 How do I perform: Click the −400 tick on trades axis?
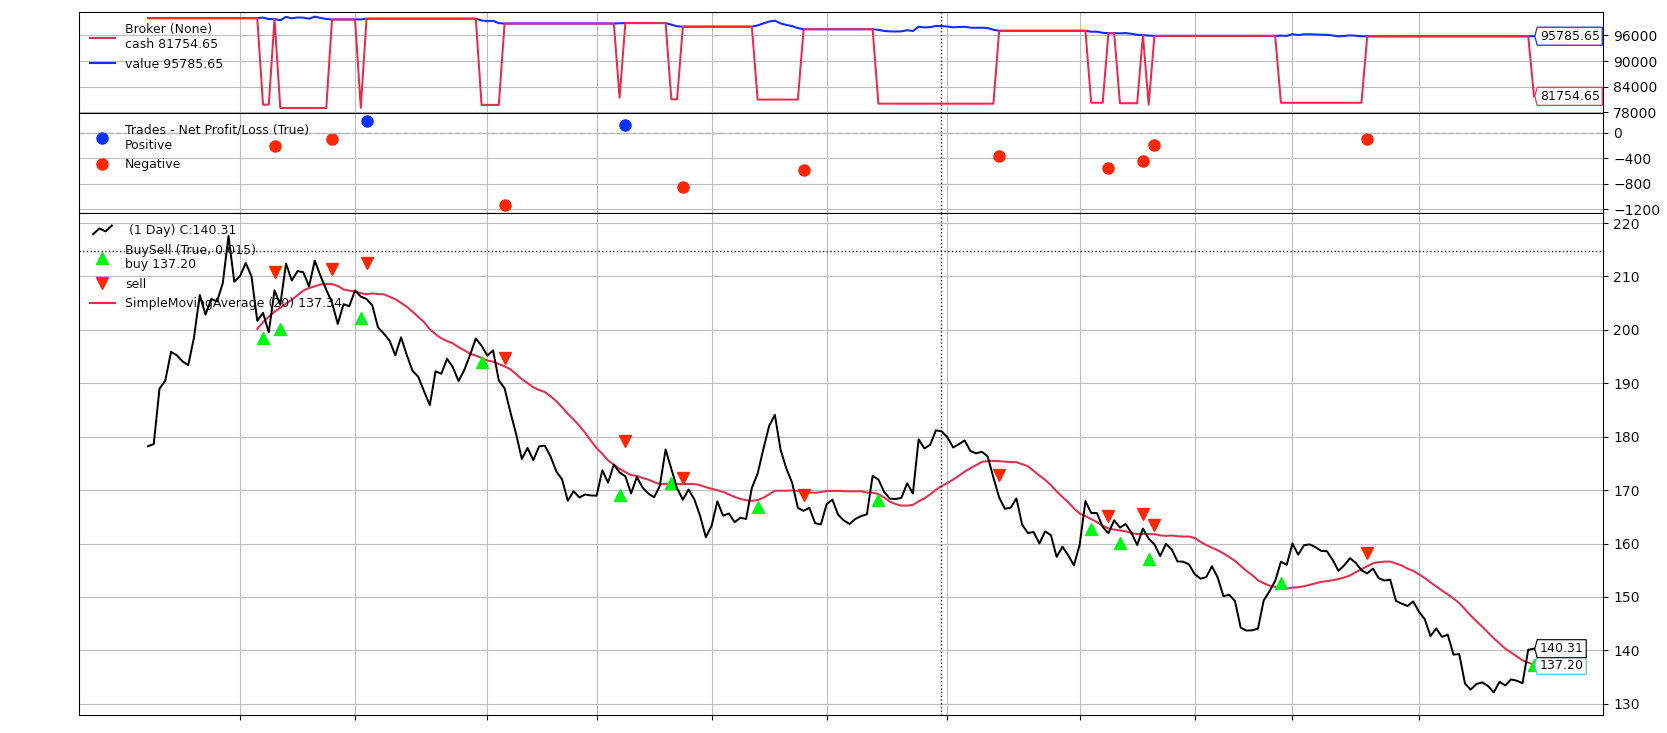point(1631,159)
